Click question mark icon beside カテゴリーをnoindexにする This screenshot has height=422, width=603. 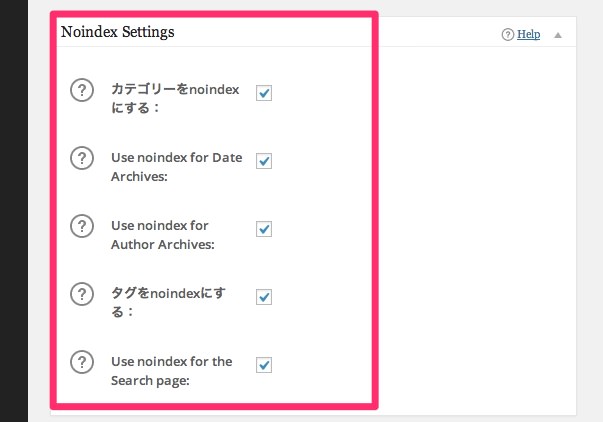point(82,90)
